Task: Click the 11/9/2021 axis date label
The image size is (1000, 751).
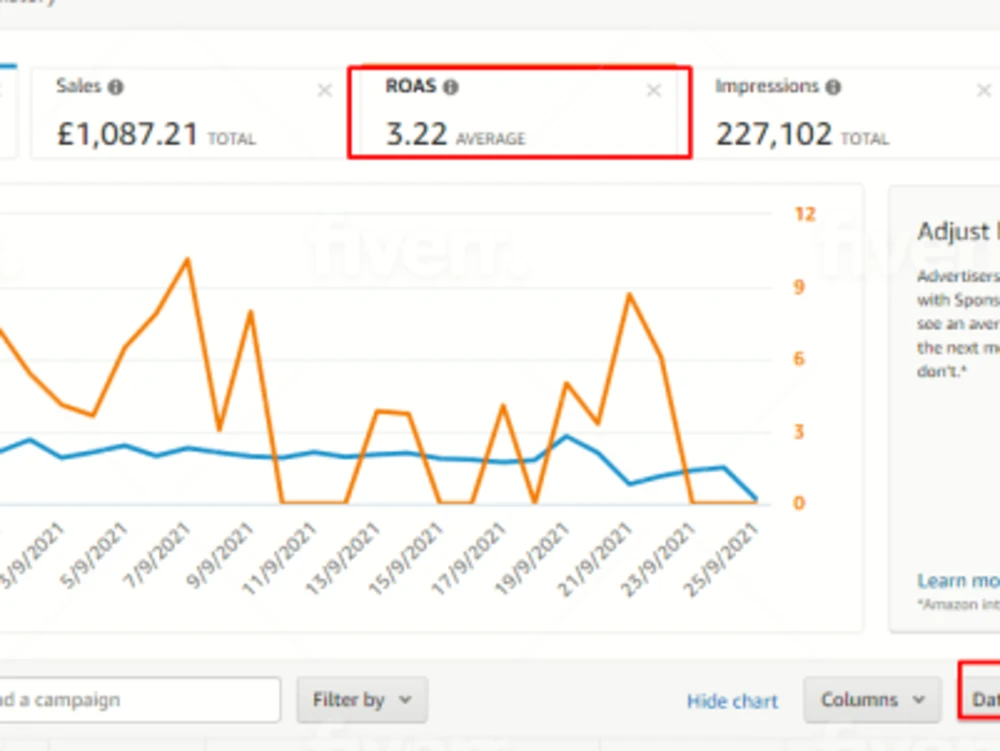Action: click(x=279, y=558)
